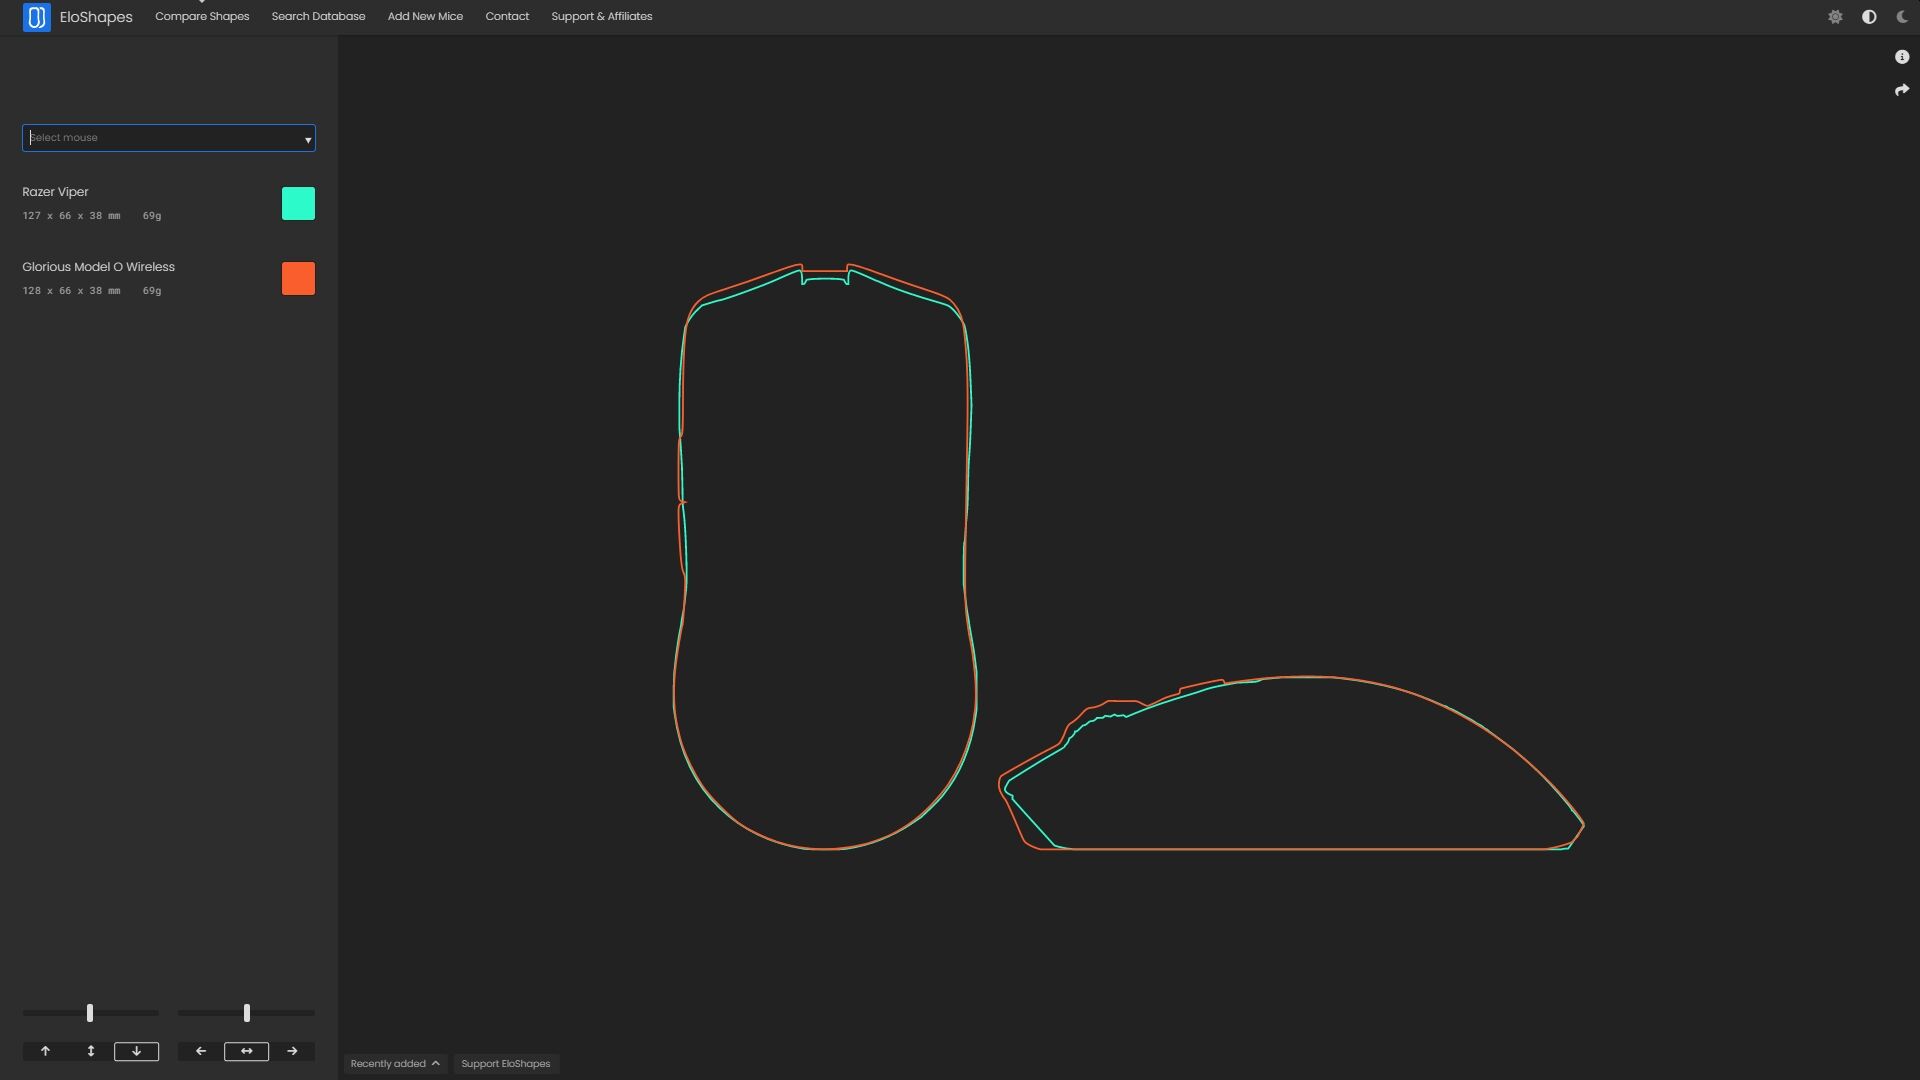
Task: Align shapes right with the right arrow
Action: click(x=292, y=1051)
